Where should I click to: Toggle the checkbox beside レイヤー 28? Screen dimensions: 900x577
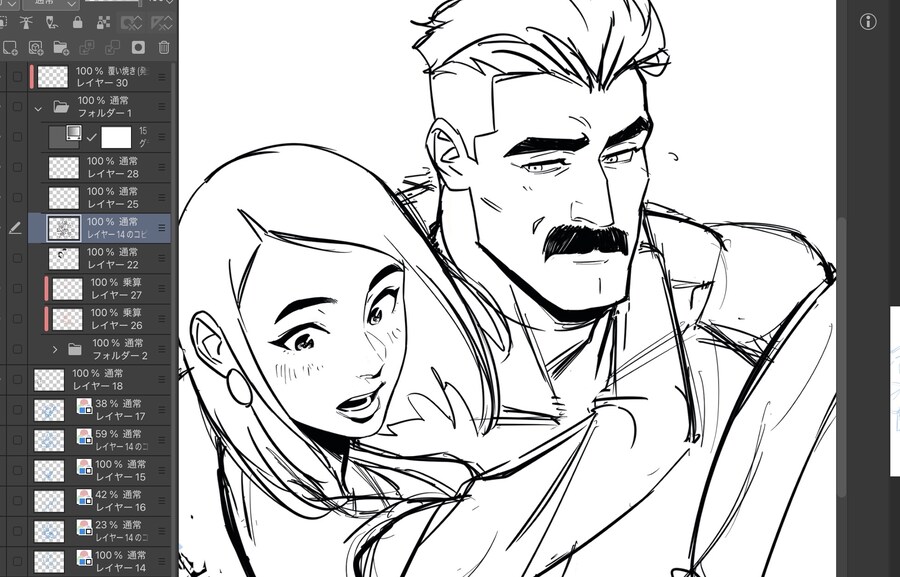(x=17, y=167)
